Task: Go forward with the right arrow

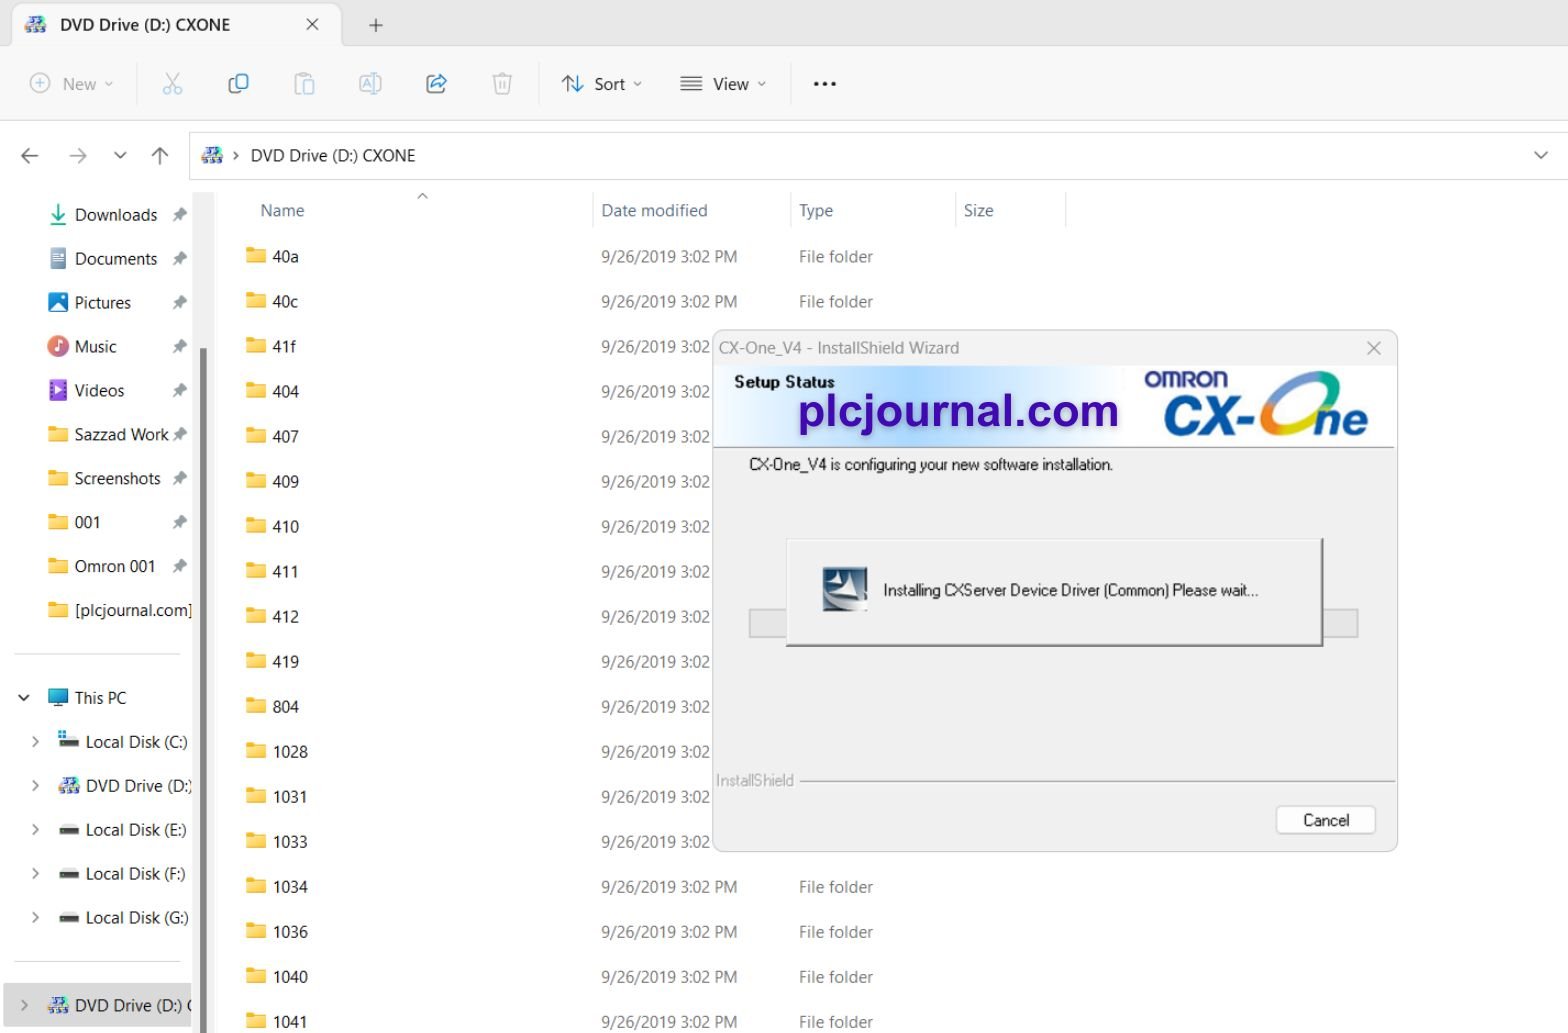Action: [77, 155]
